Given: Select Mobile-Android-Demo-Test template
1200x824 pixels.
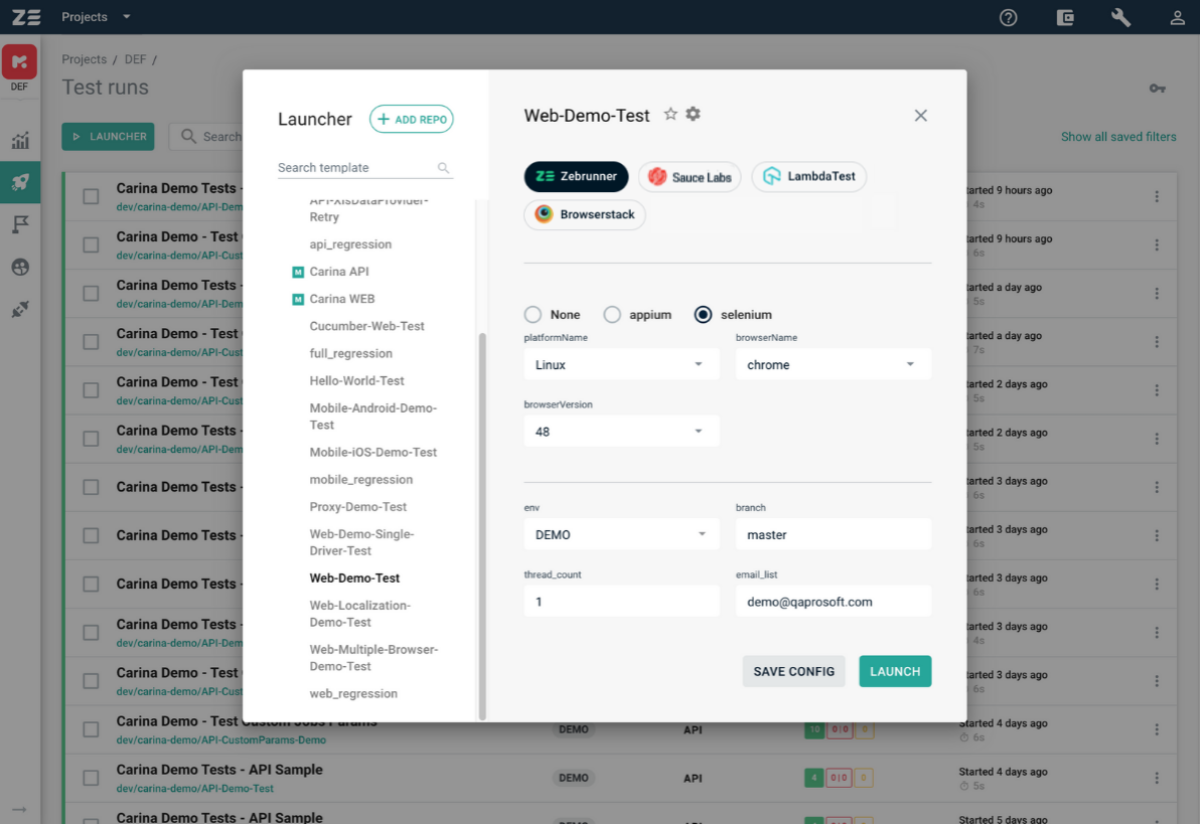Looking at the screenshot, I should point(373,416).
